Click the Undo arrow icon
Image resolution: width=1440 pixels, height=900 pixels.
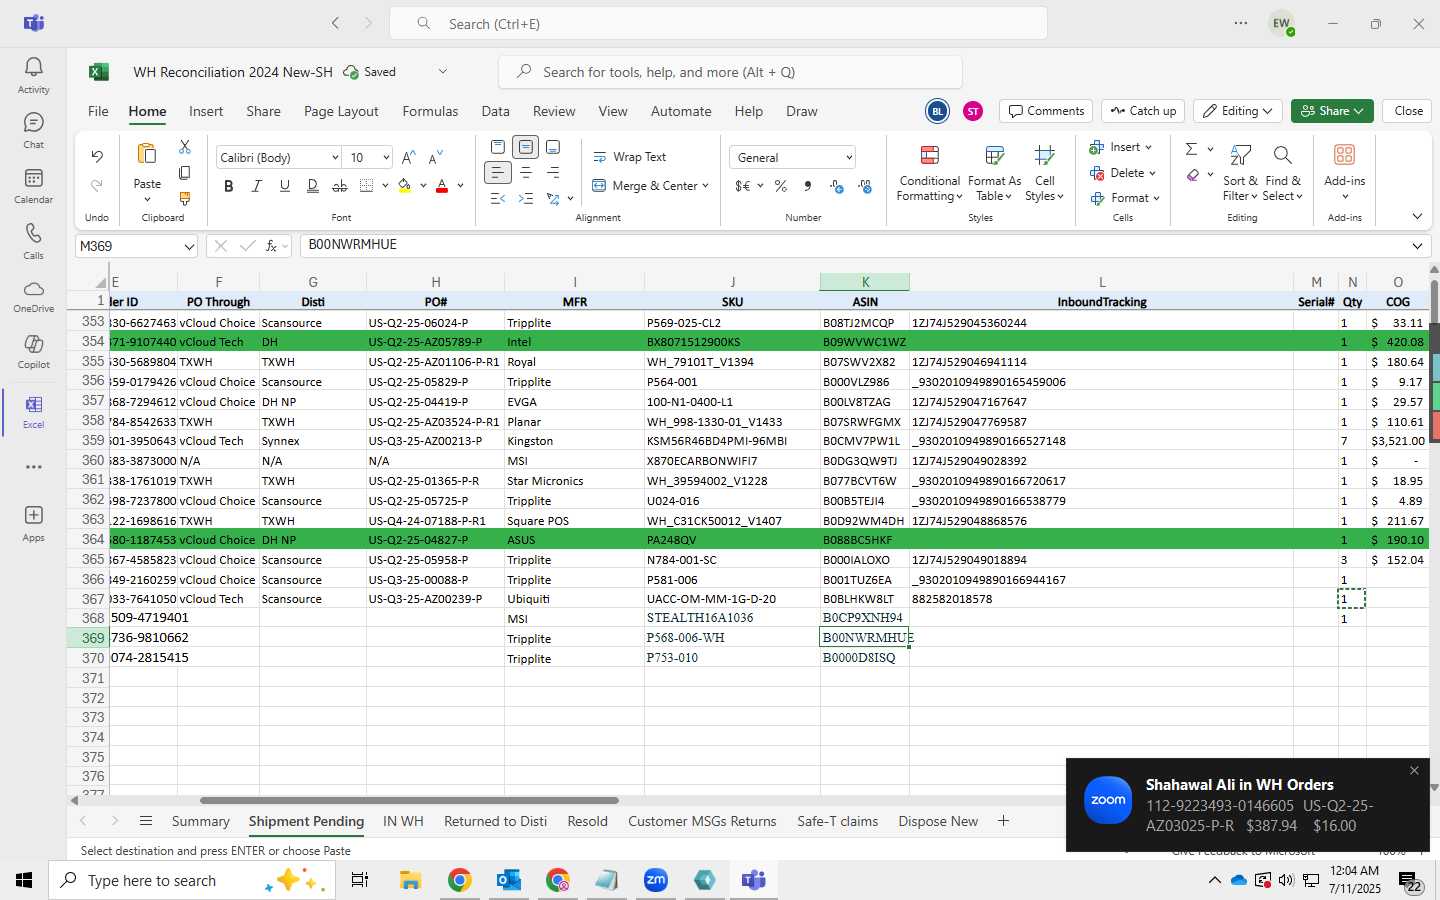pyautogui.click(x=97, y=156)
